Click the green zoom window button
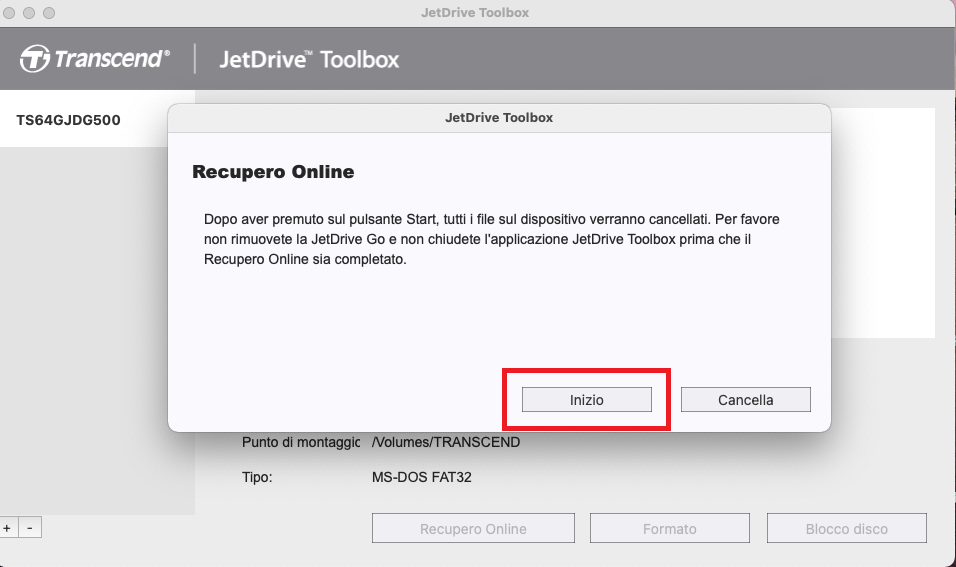The width and height of the screenshot is (956, 567). [x=49, y=13]
